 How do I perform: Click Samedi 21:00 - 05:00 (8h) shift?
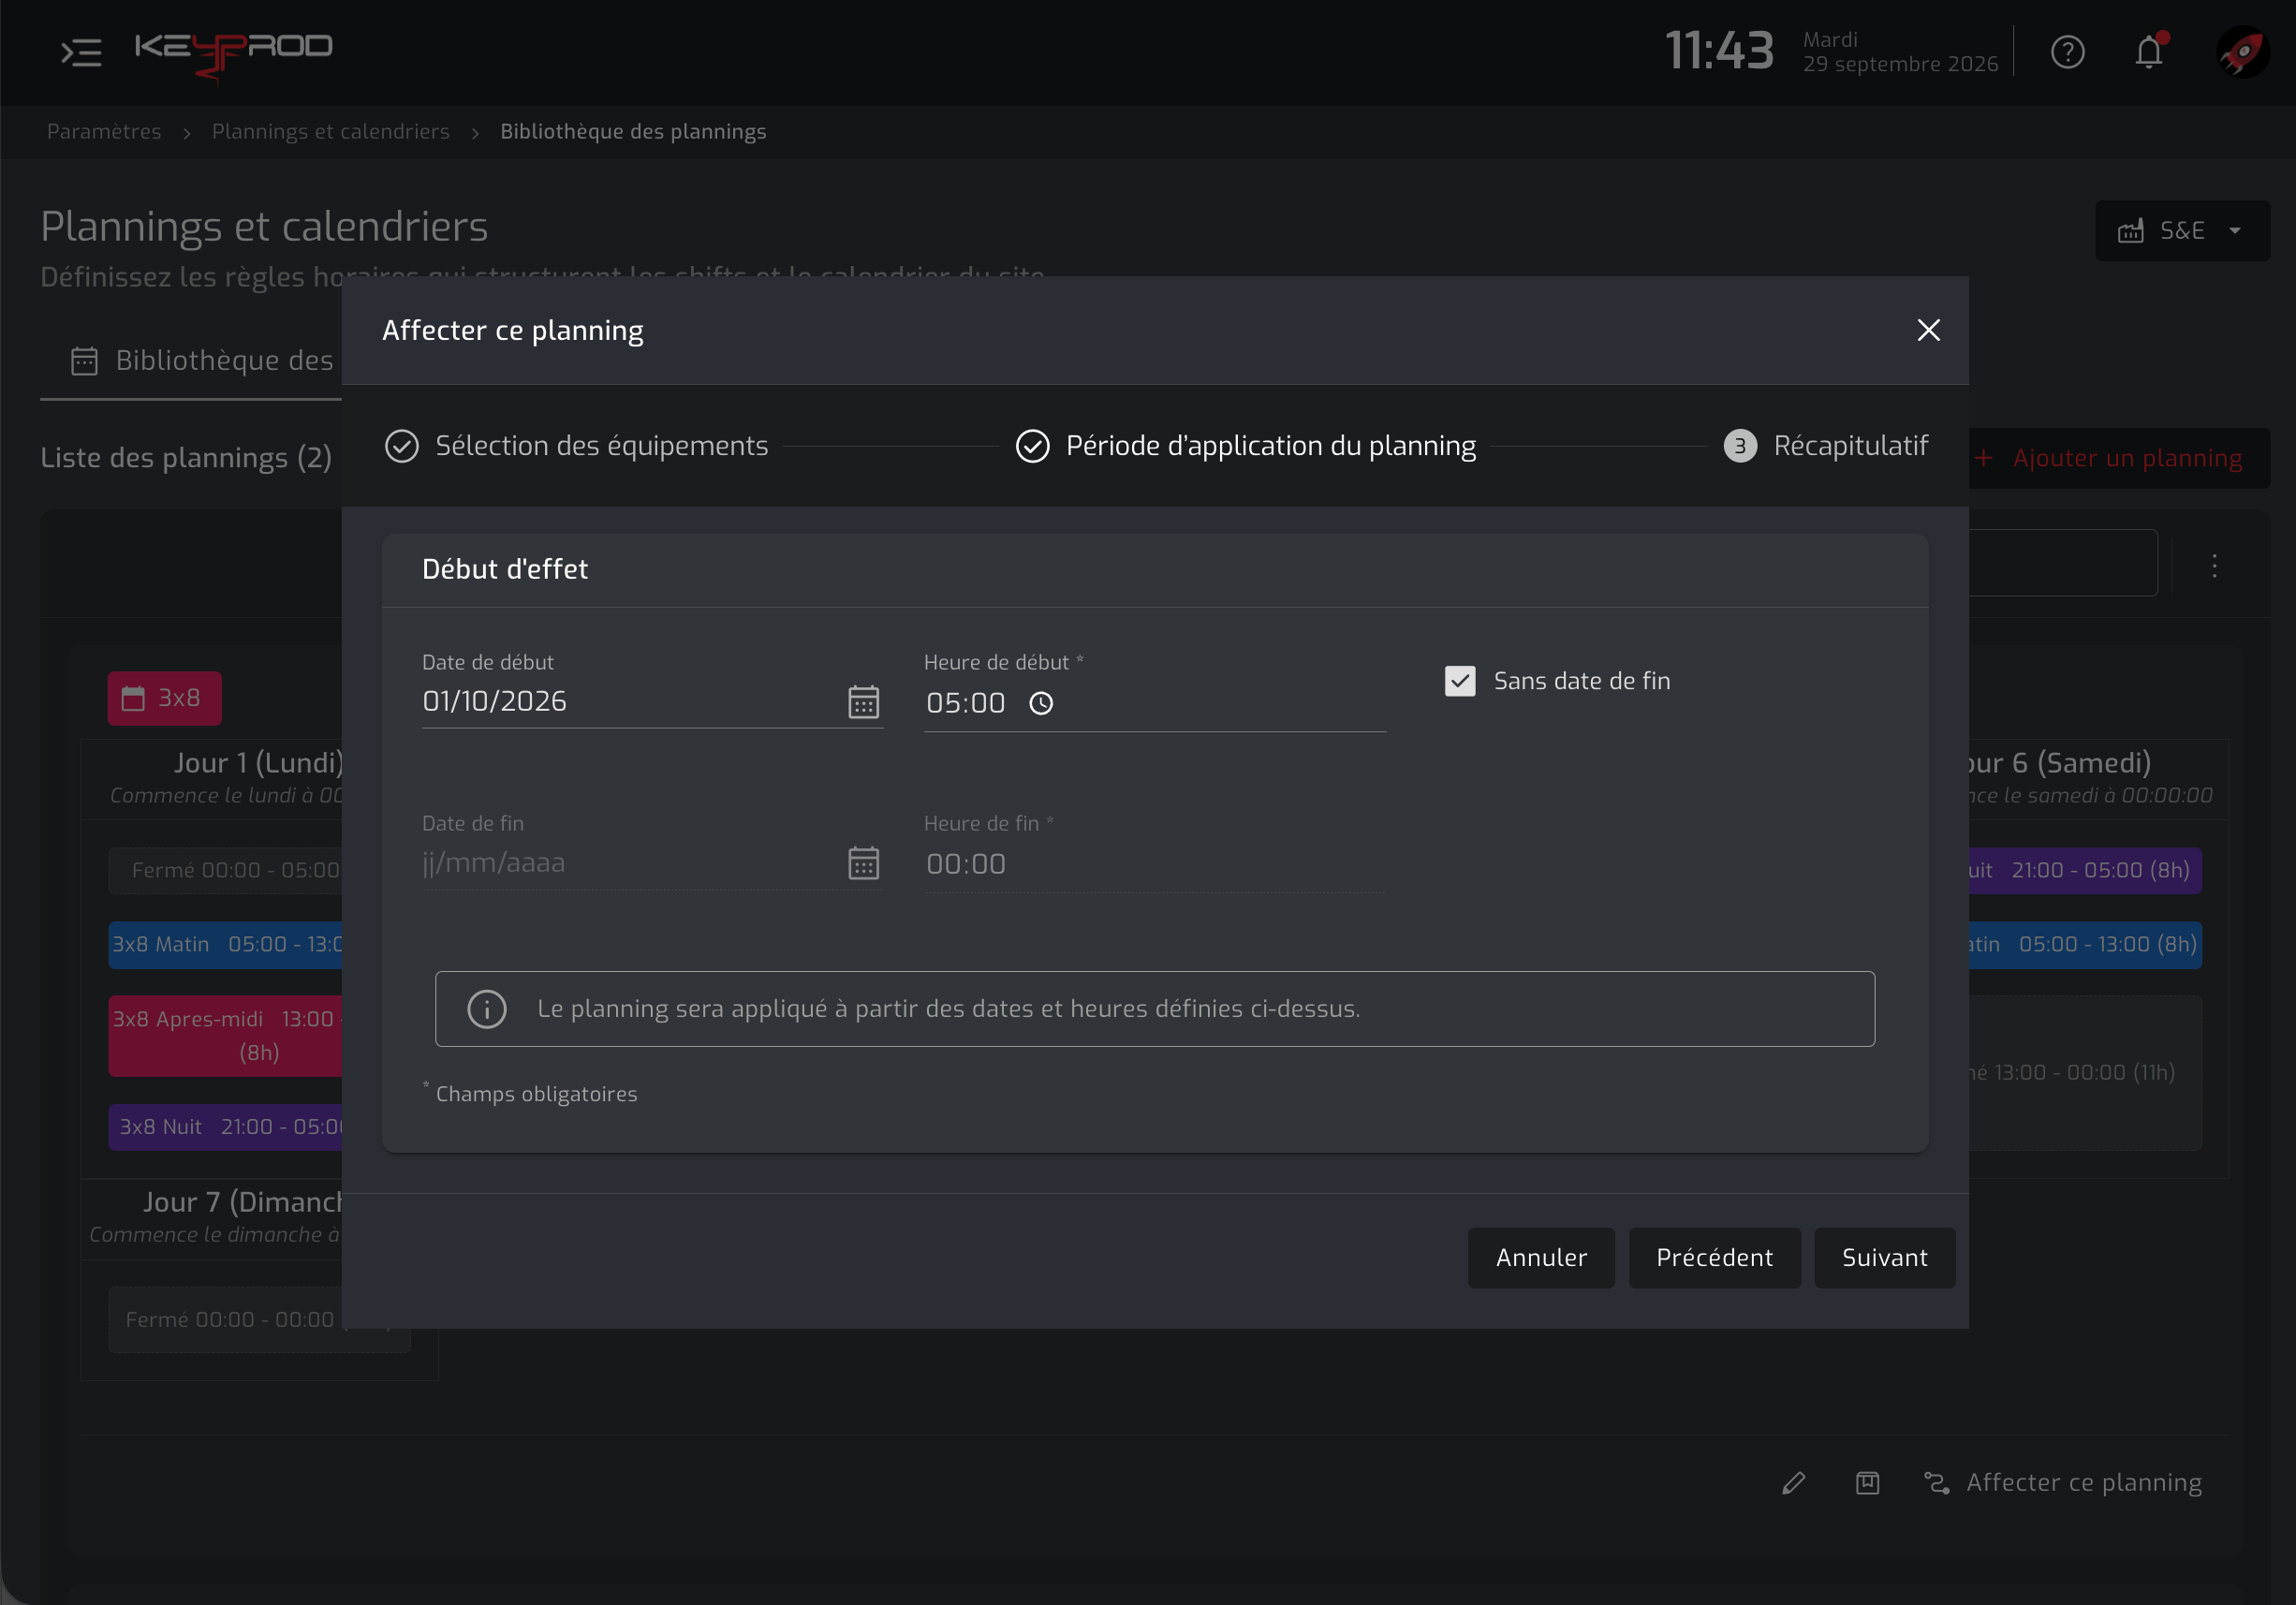[2085, 871]
